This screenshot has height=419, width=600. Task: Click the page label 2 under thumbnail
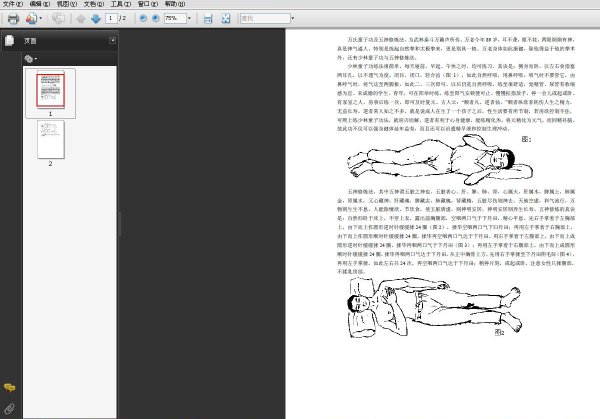[51, 163]
